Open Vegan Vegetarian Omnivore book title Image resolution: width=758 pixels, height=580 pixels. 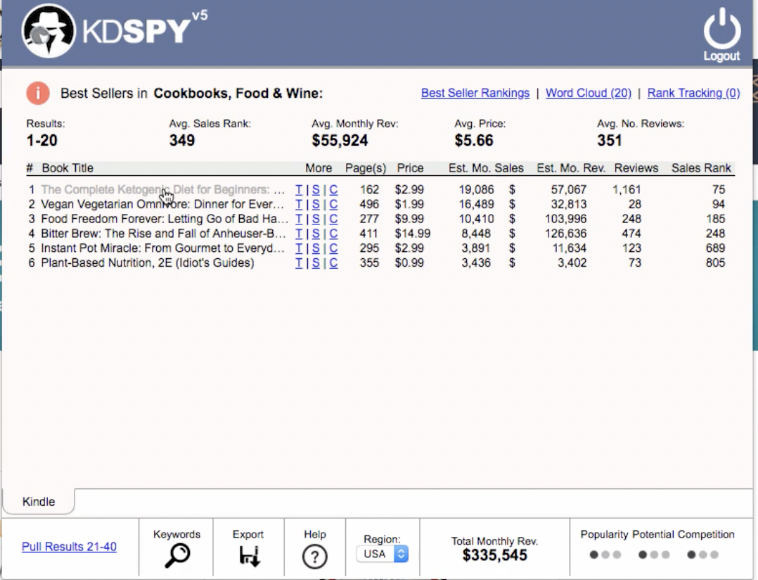(x=162, y=204)
